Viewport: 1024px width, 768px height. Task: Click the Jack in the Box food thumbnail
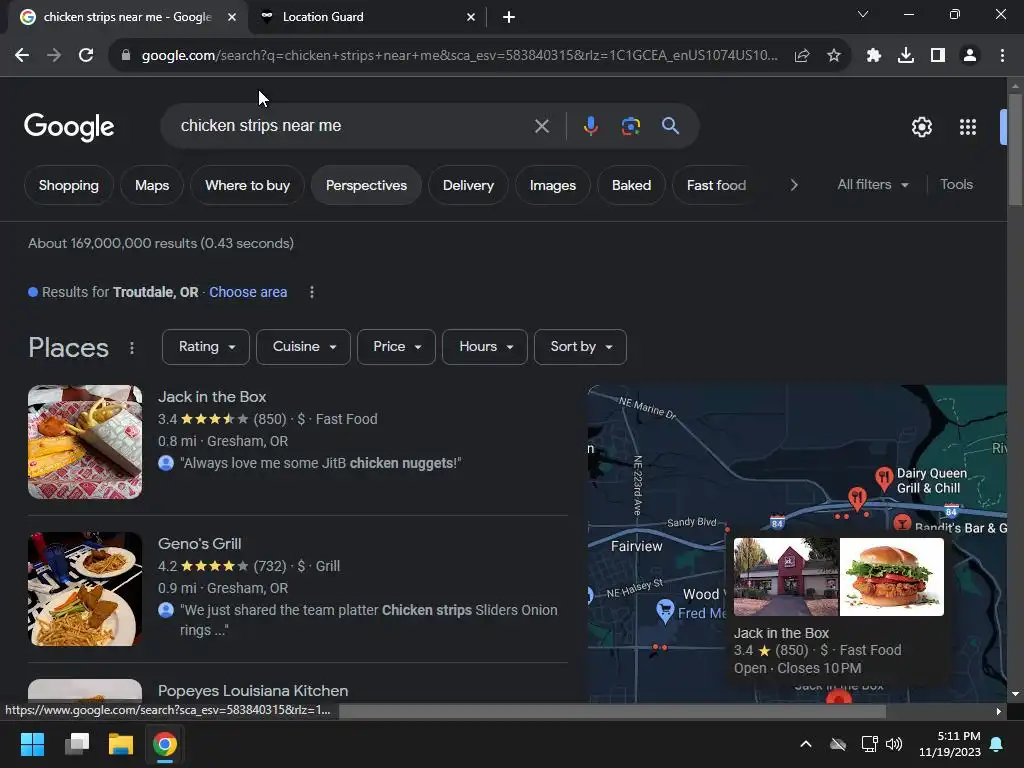coord(85,442)
